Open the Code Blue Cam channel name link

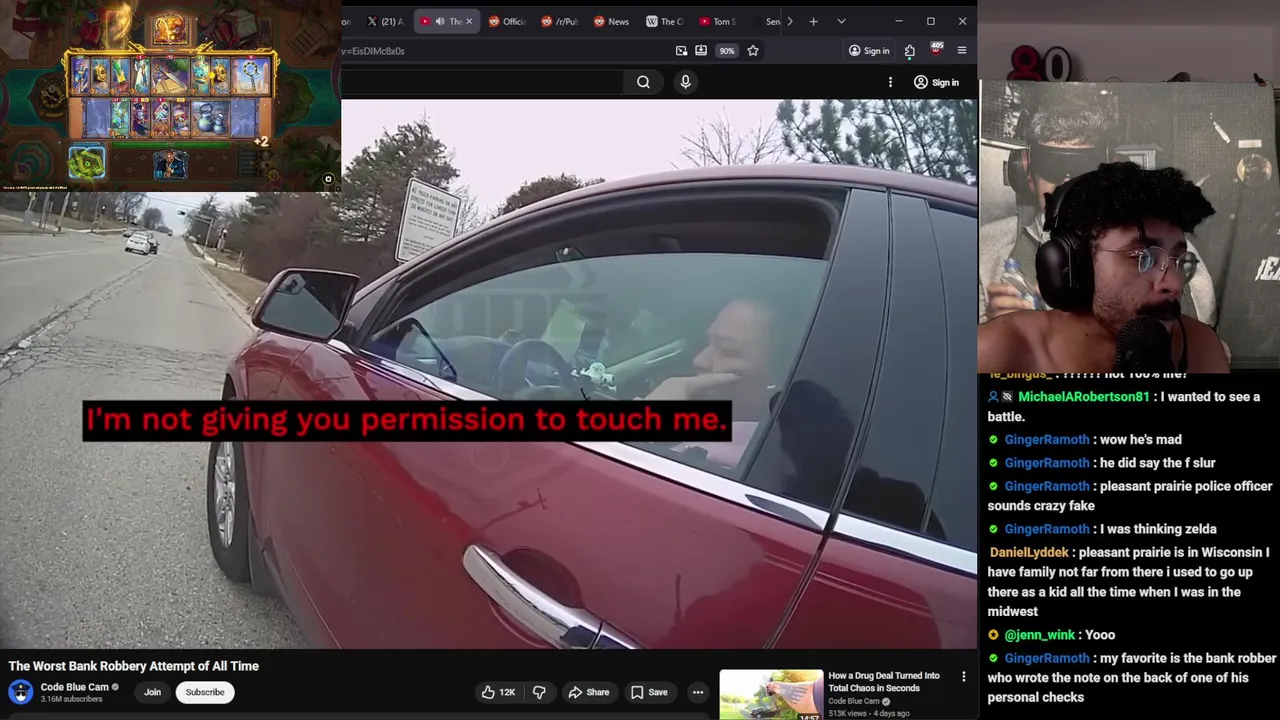74,687
